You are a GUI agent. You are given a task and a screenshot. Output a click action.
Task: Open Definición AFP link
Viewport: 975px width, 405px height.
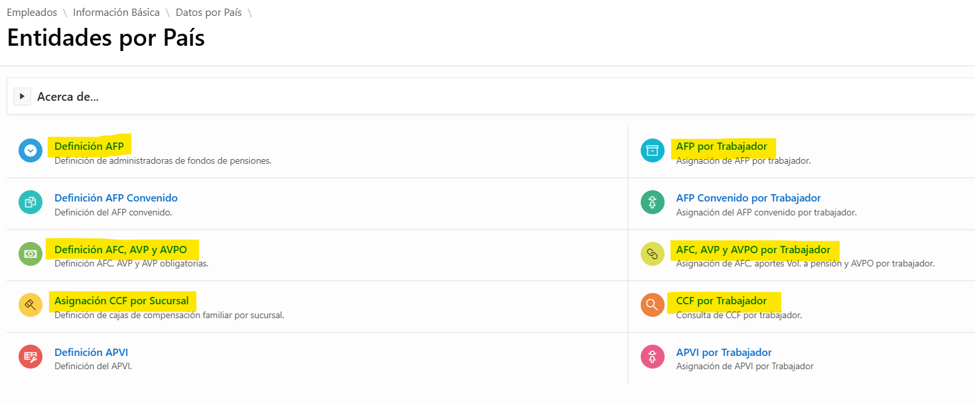coord(90,147)
